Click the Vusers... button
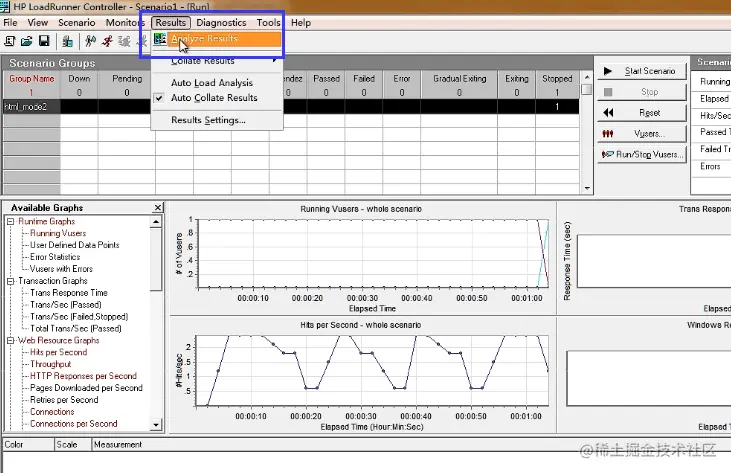This screenshot has width=731, height=473. 642,134
